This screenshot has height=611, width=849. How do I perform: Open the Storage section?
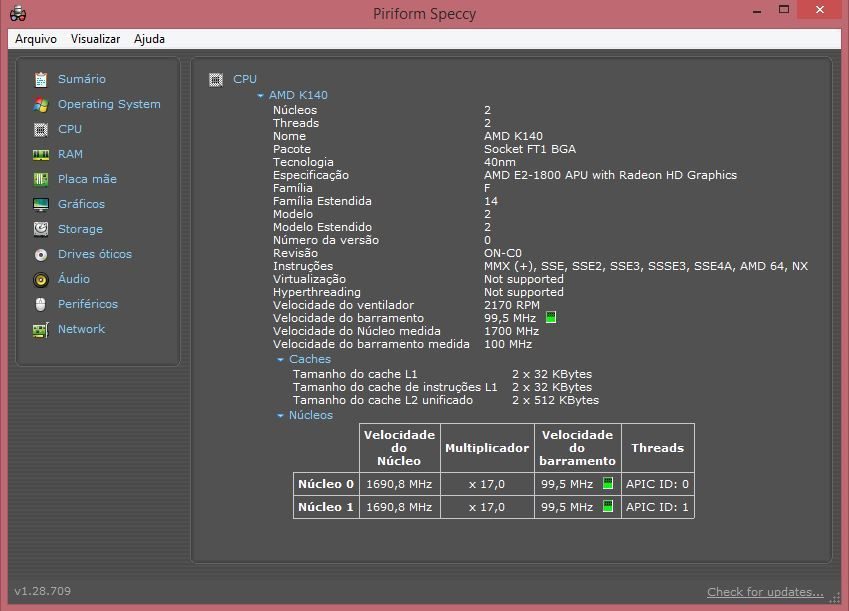80,229
